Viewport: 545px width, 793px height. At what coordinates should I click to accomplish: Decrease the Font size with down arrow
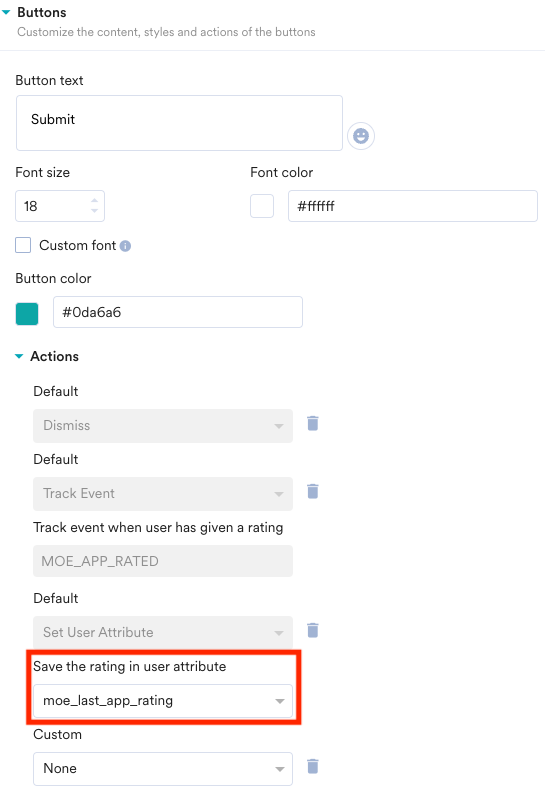pyautogui.click(x=95, y=211)
